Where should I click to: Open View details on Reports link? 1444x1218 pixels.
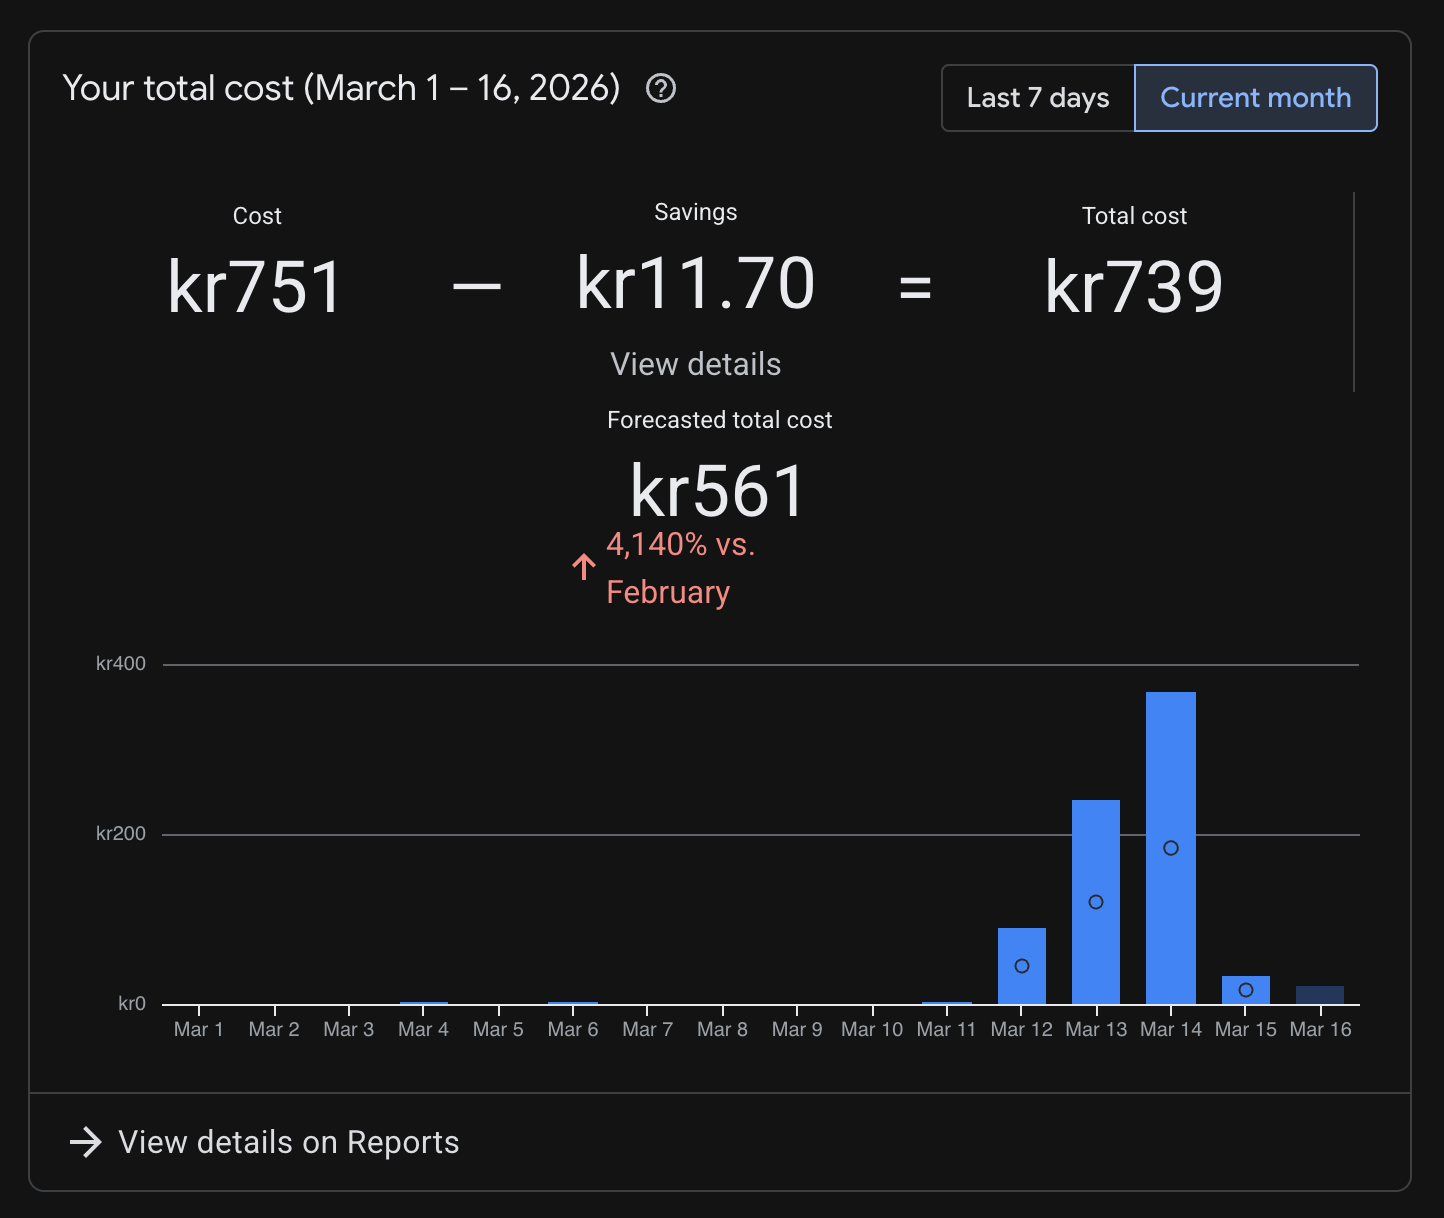point(288,1142)
